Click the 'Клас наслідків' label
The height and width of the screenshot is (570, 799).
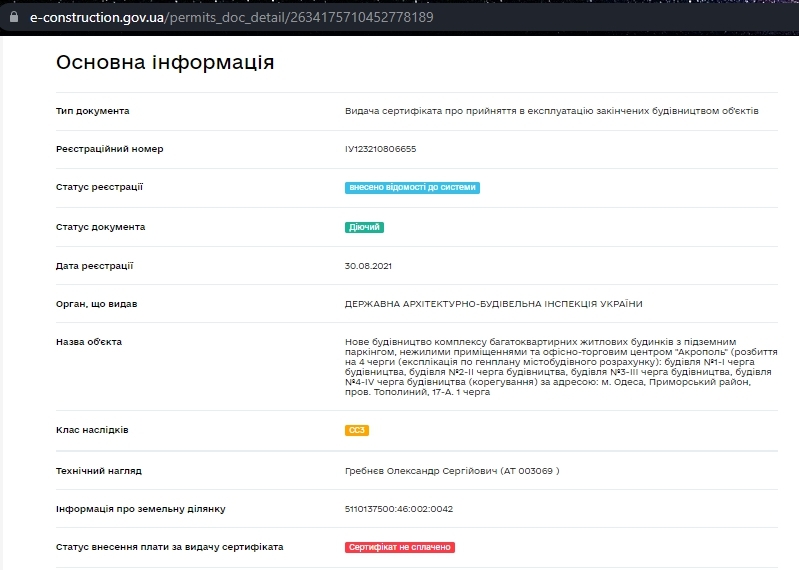coord(92,430)
